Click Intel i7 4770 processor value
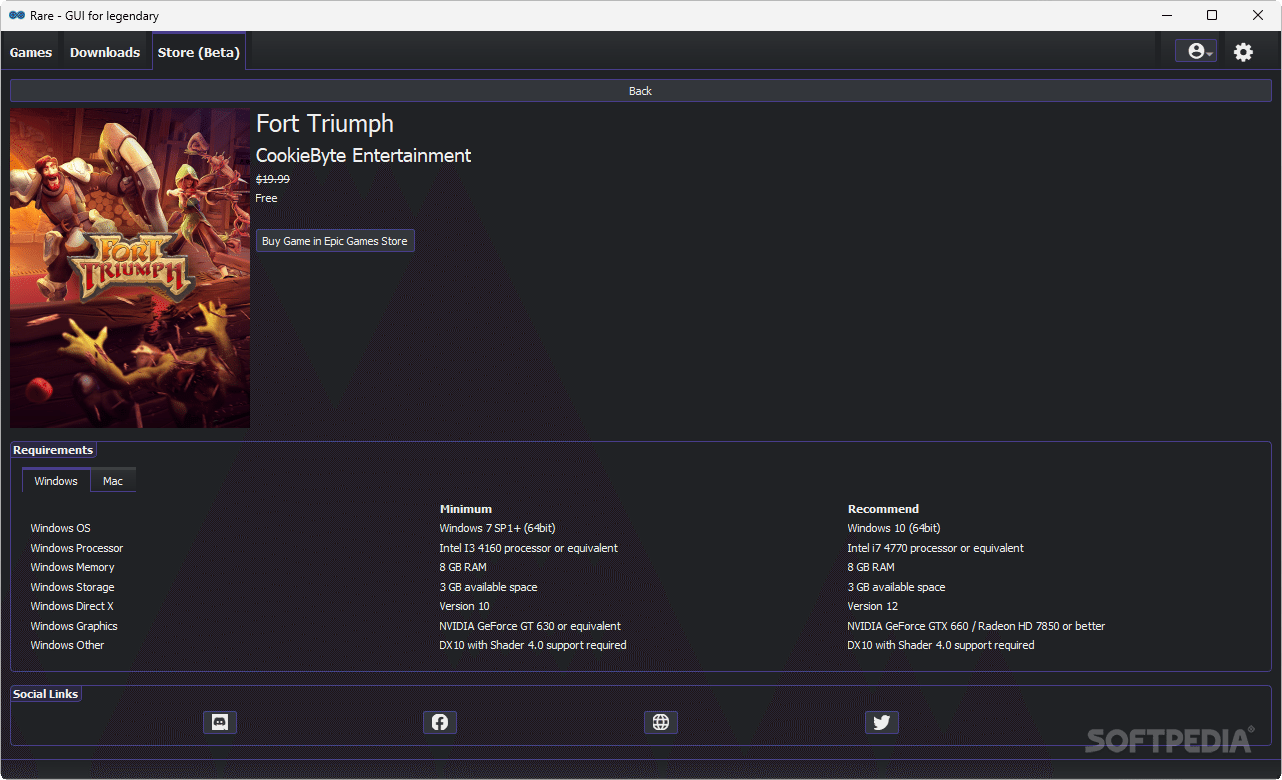Viewport: 1282px width, 780px height. click(935, 548)
